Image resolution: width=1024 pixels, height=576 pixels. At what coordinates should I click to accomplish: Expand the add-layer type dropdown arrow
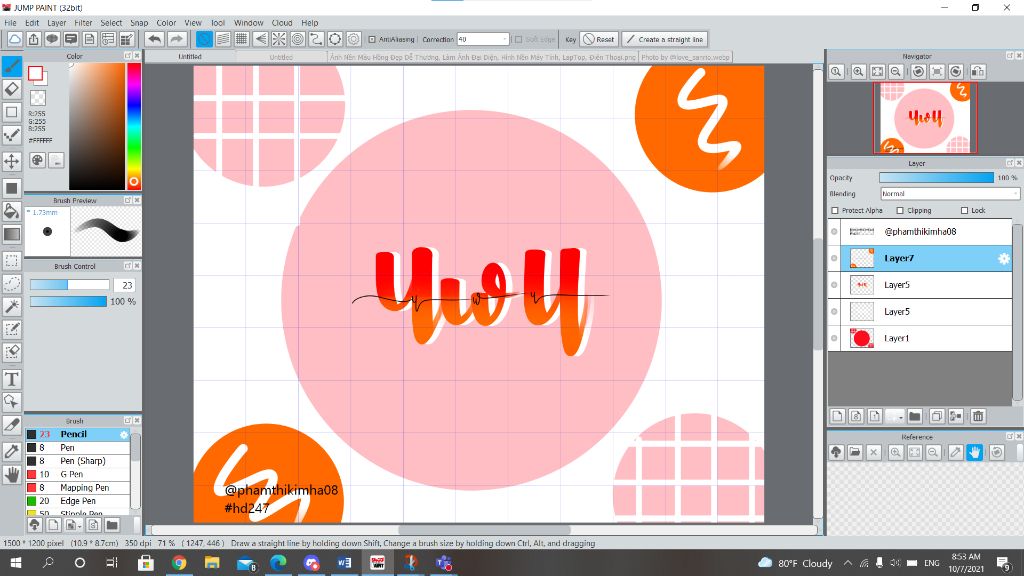pos(900,416)
